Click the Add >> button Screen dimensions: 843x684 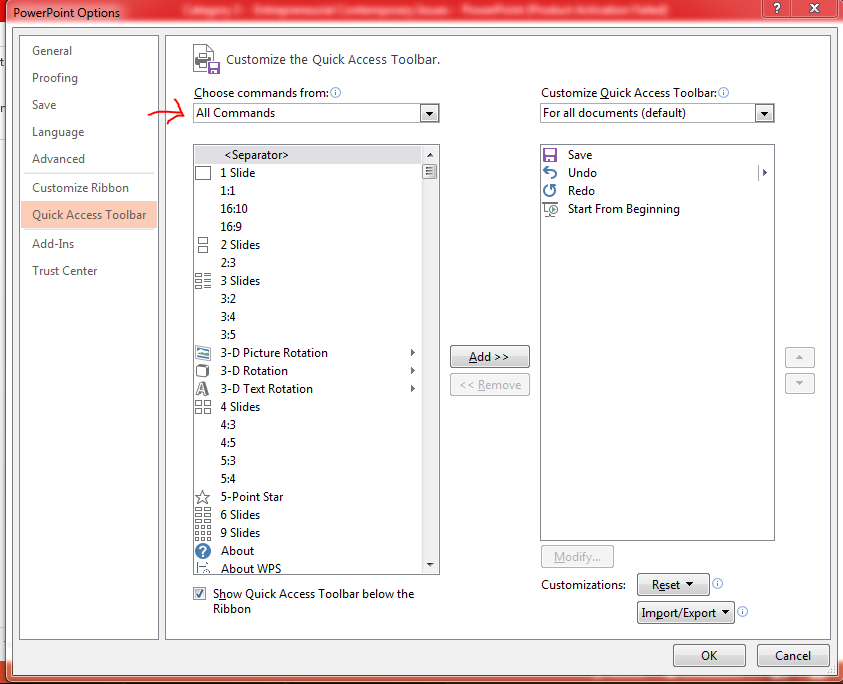(x=489, y=357)
